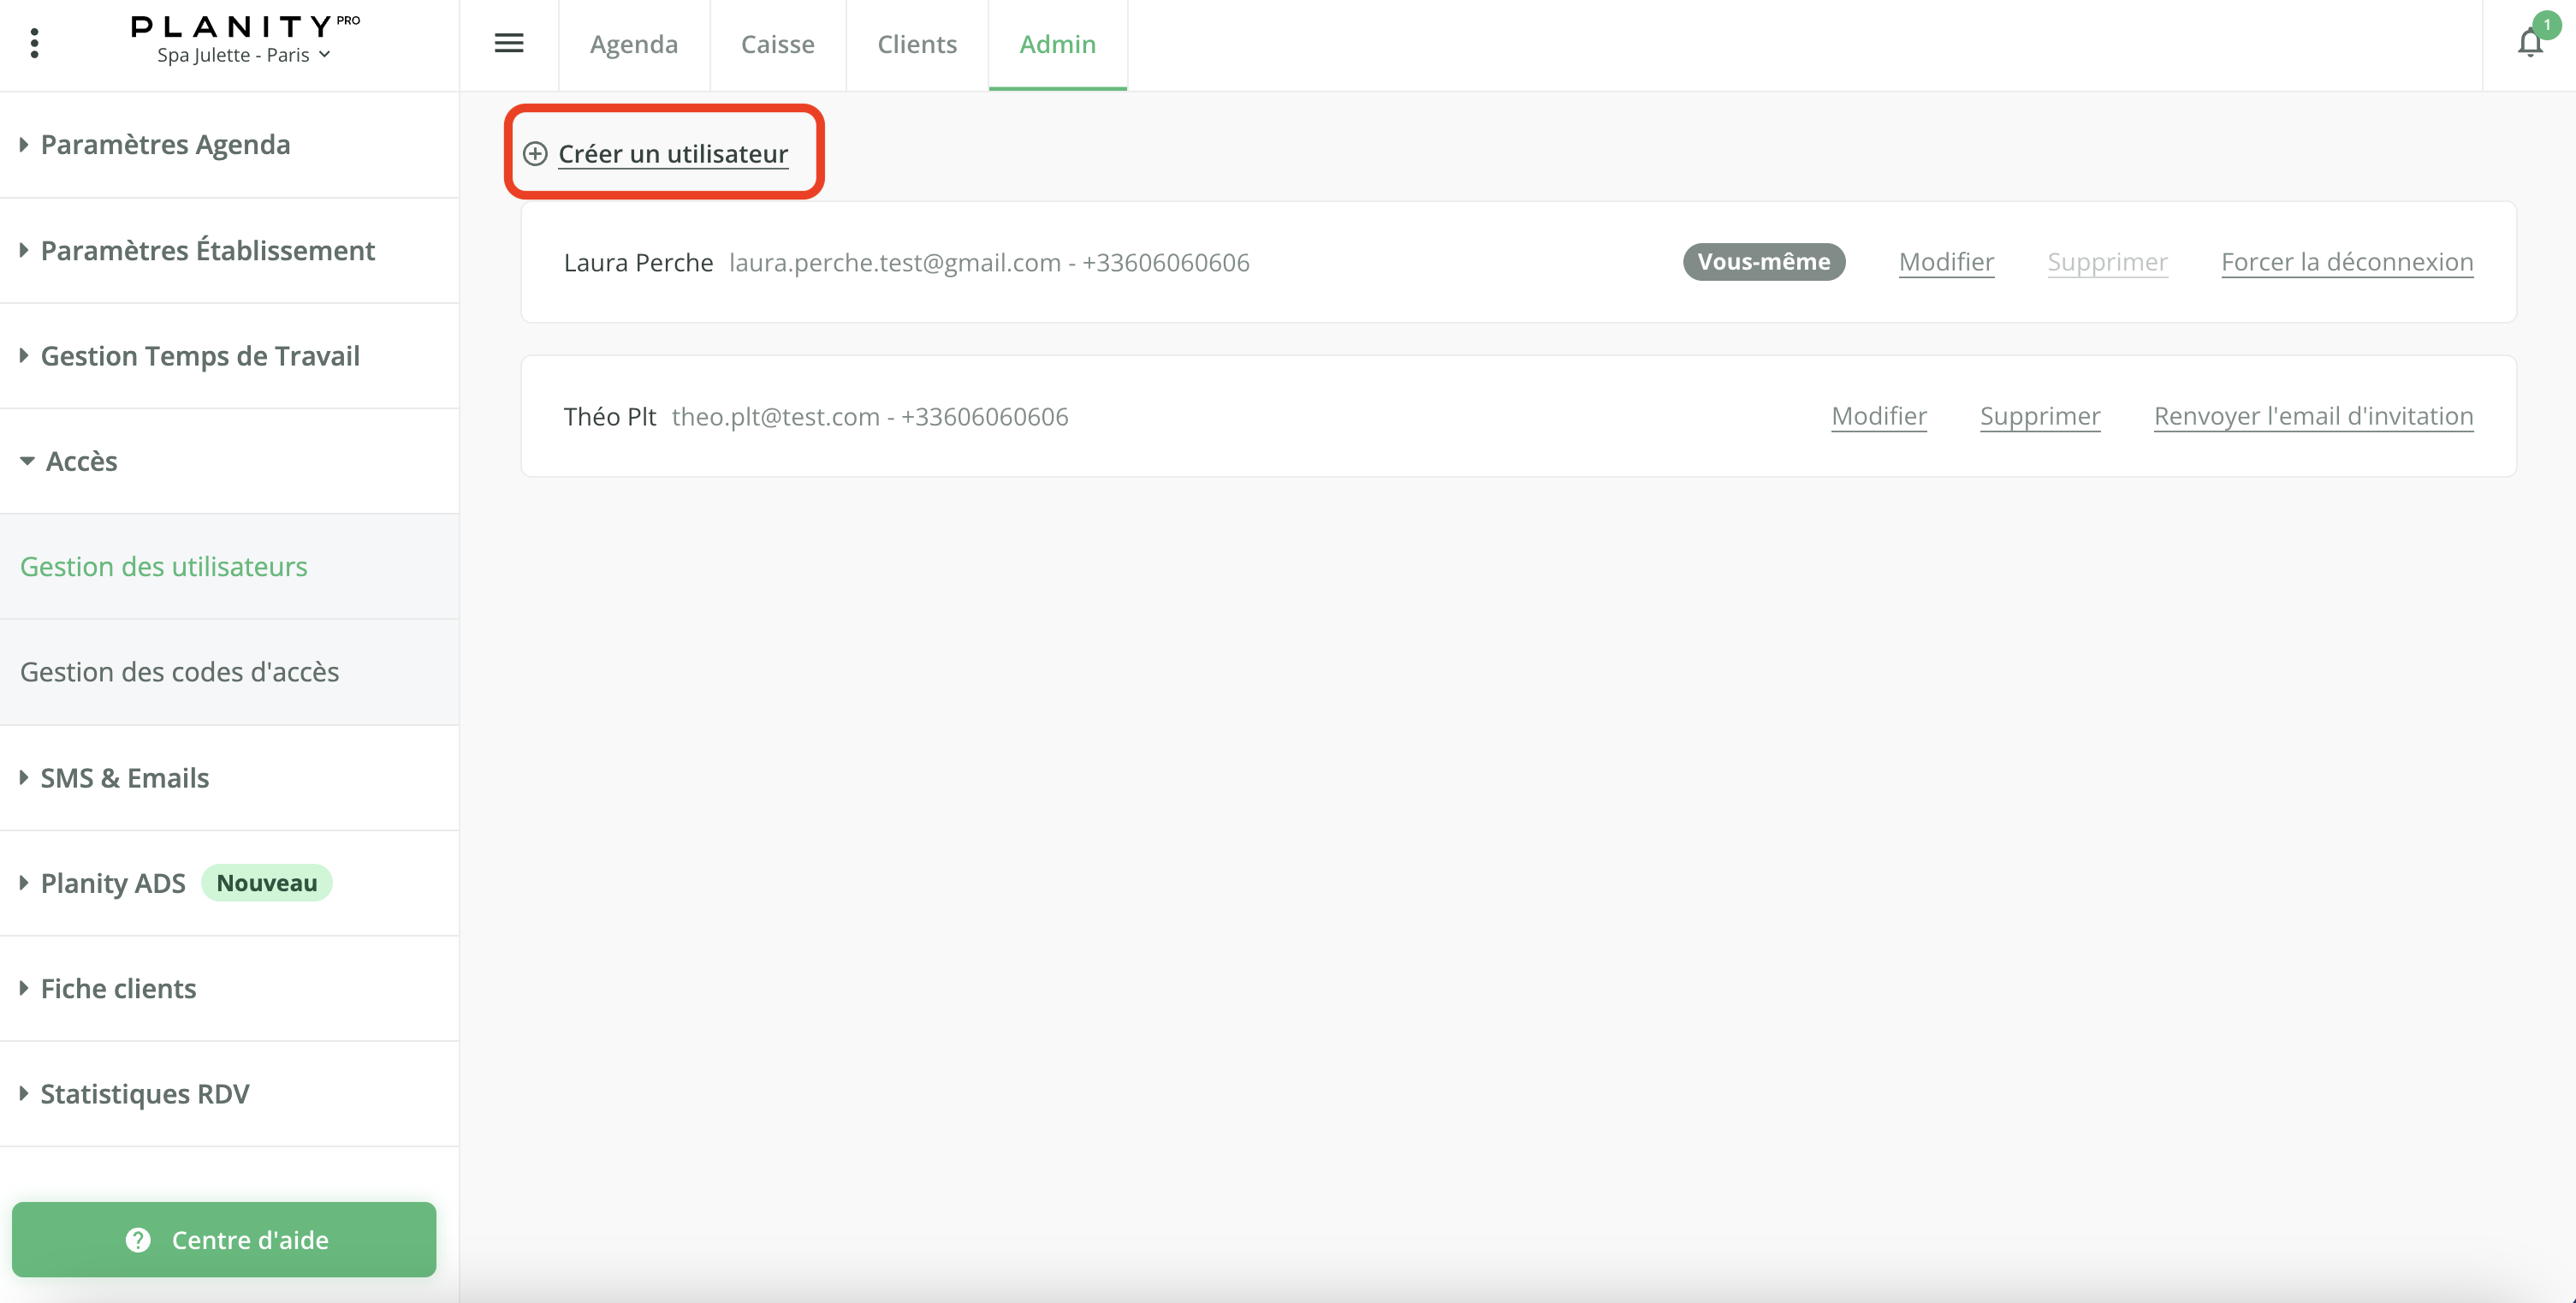Screen dimensions: 2576x1303
Task: Click Supprimer for Théo Plt
Action: (2039, 416)
